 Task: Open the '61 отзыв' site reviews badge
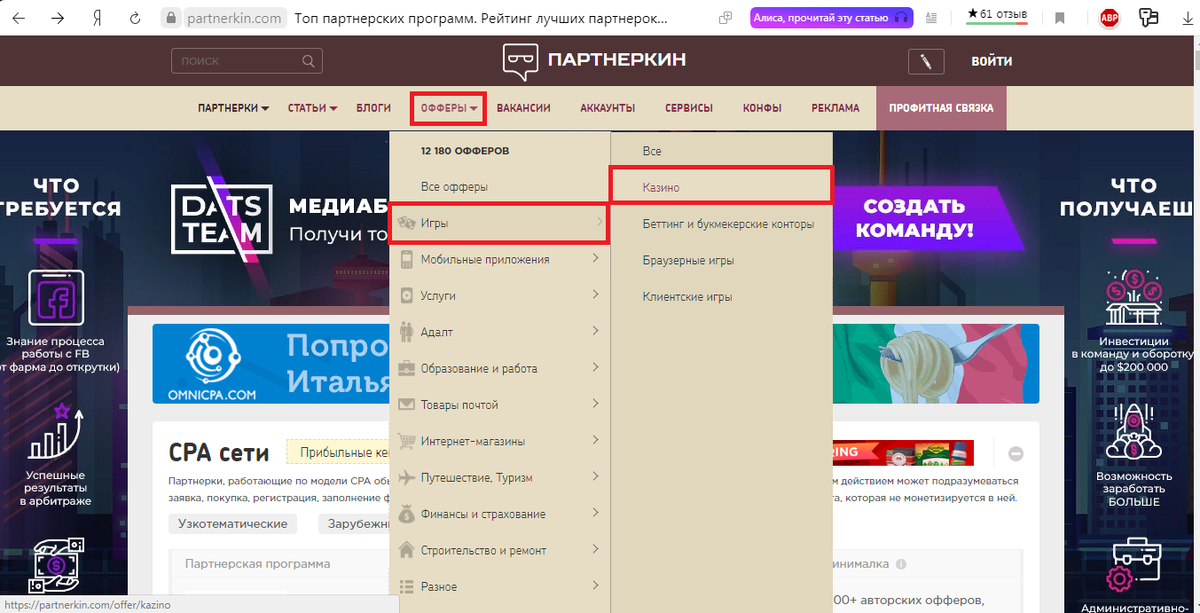[997, 16]
